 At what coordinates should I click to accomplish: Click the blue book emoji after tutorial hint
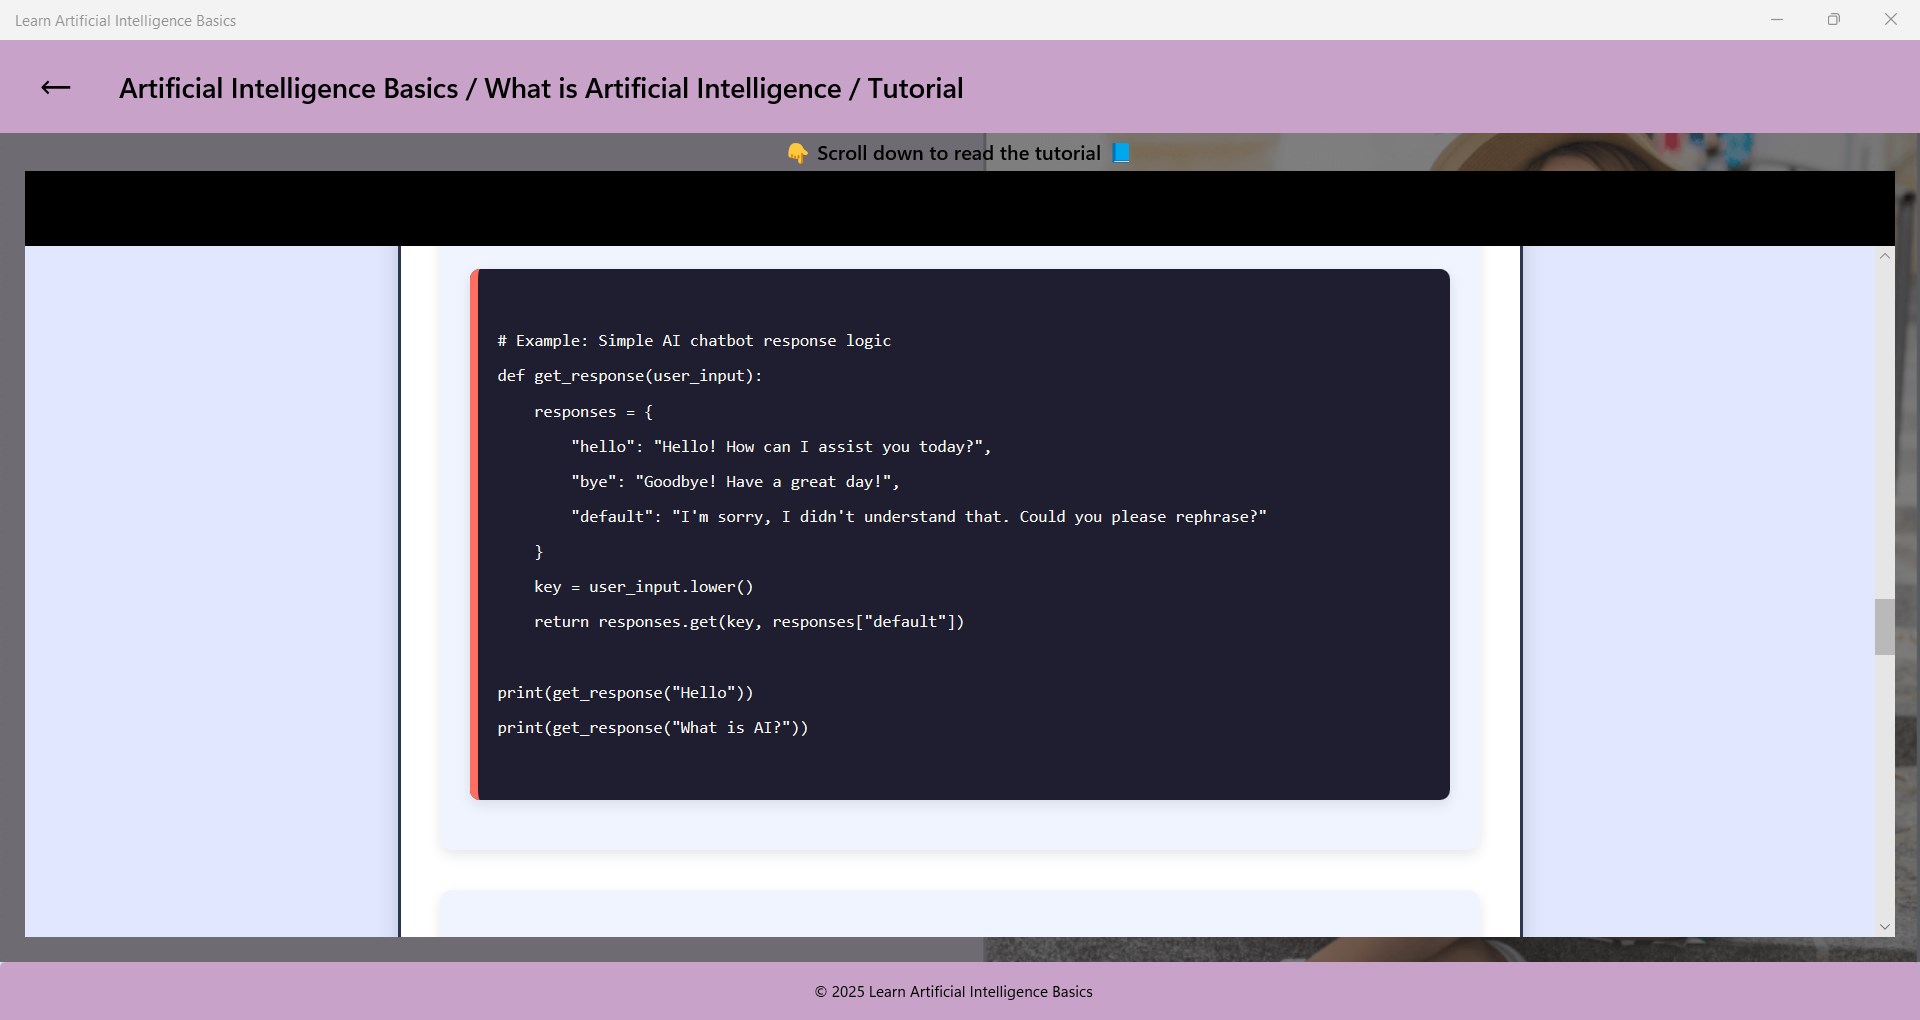(x=1121, y=152)
